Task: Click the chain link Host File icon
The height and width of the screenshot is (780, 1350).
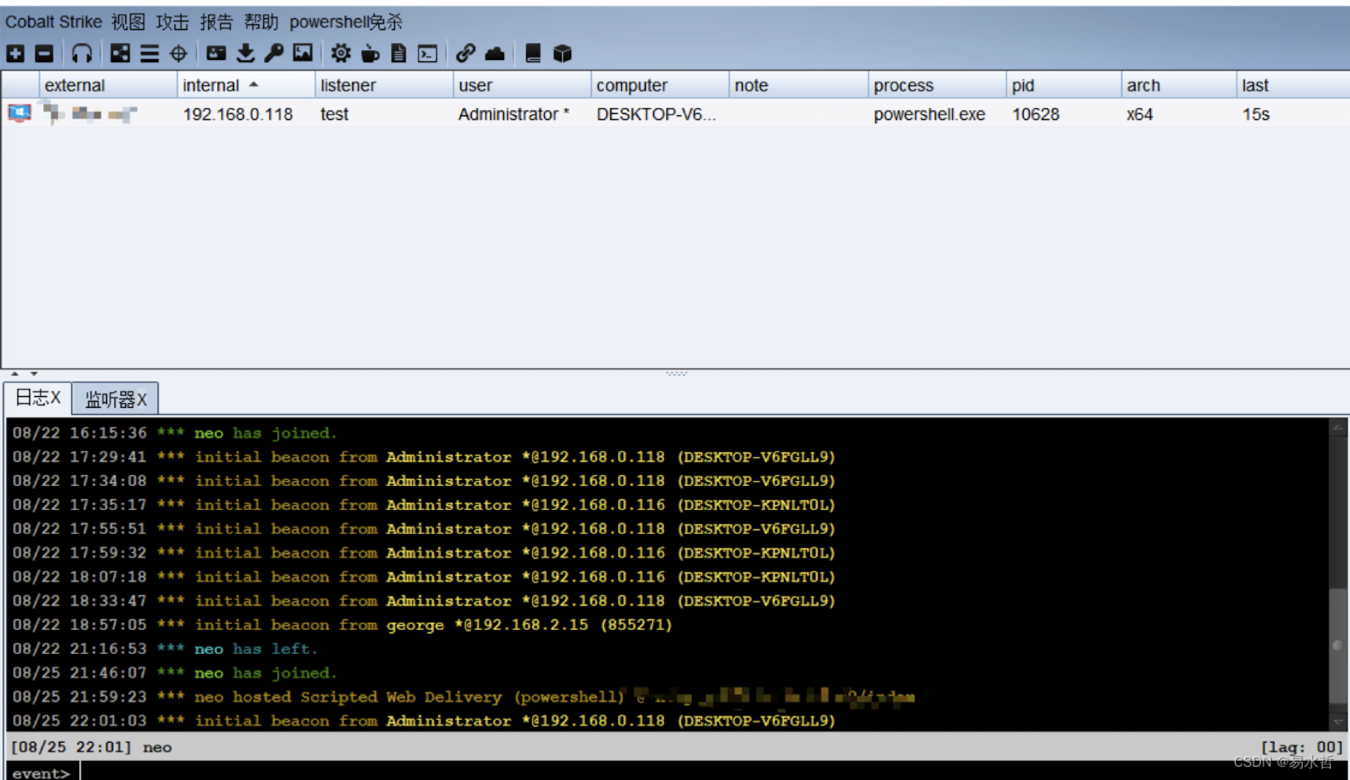Action: click(465, 54)
